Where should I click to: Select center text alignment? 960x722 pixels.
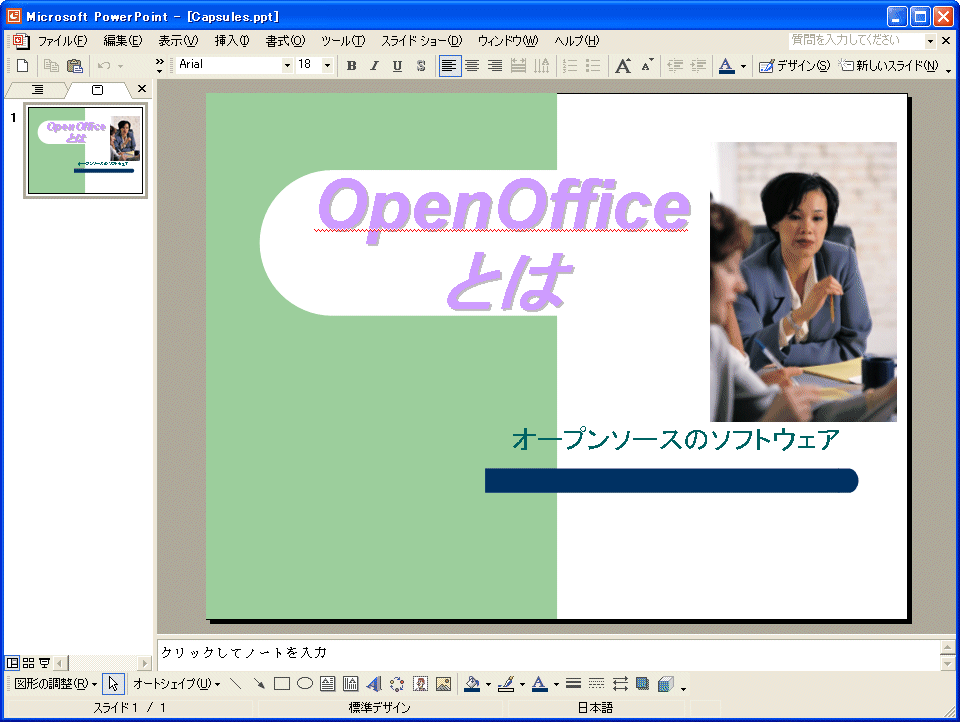(x=472, y=66)
